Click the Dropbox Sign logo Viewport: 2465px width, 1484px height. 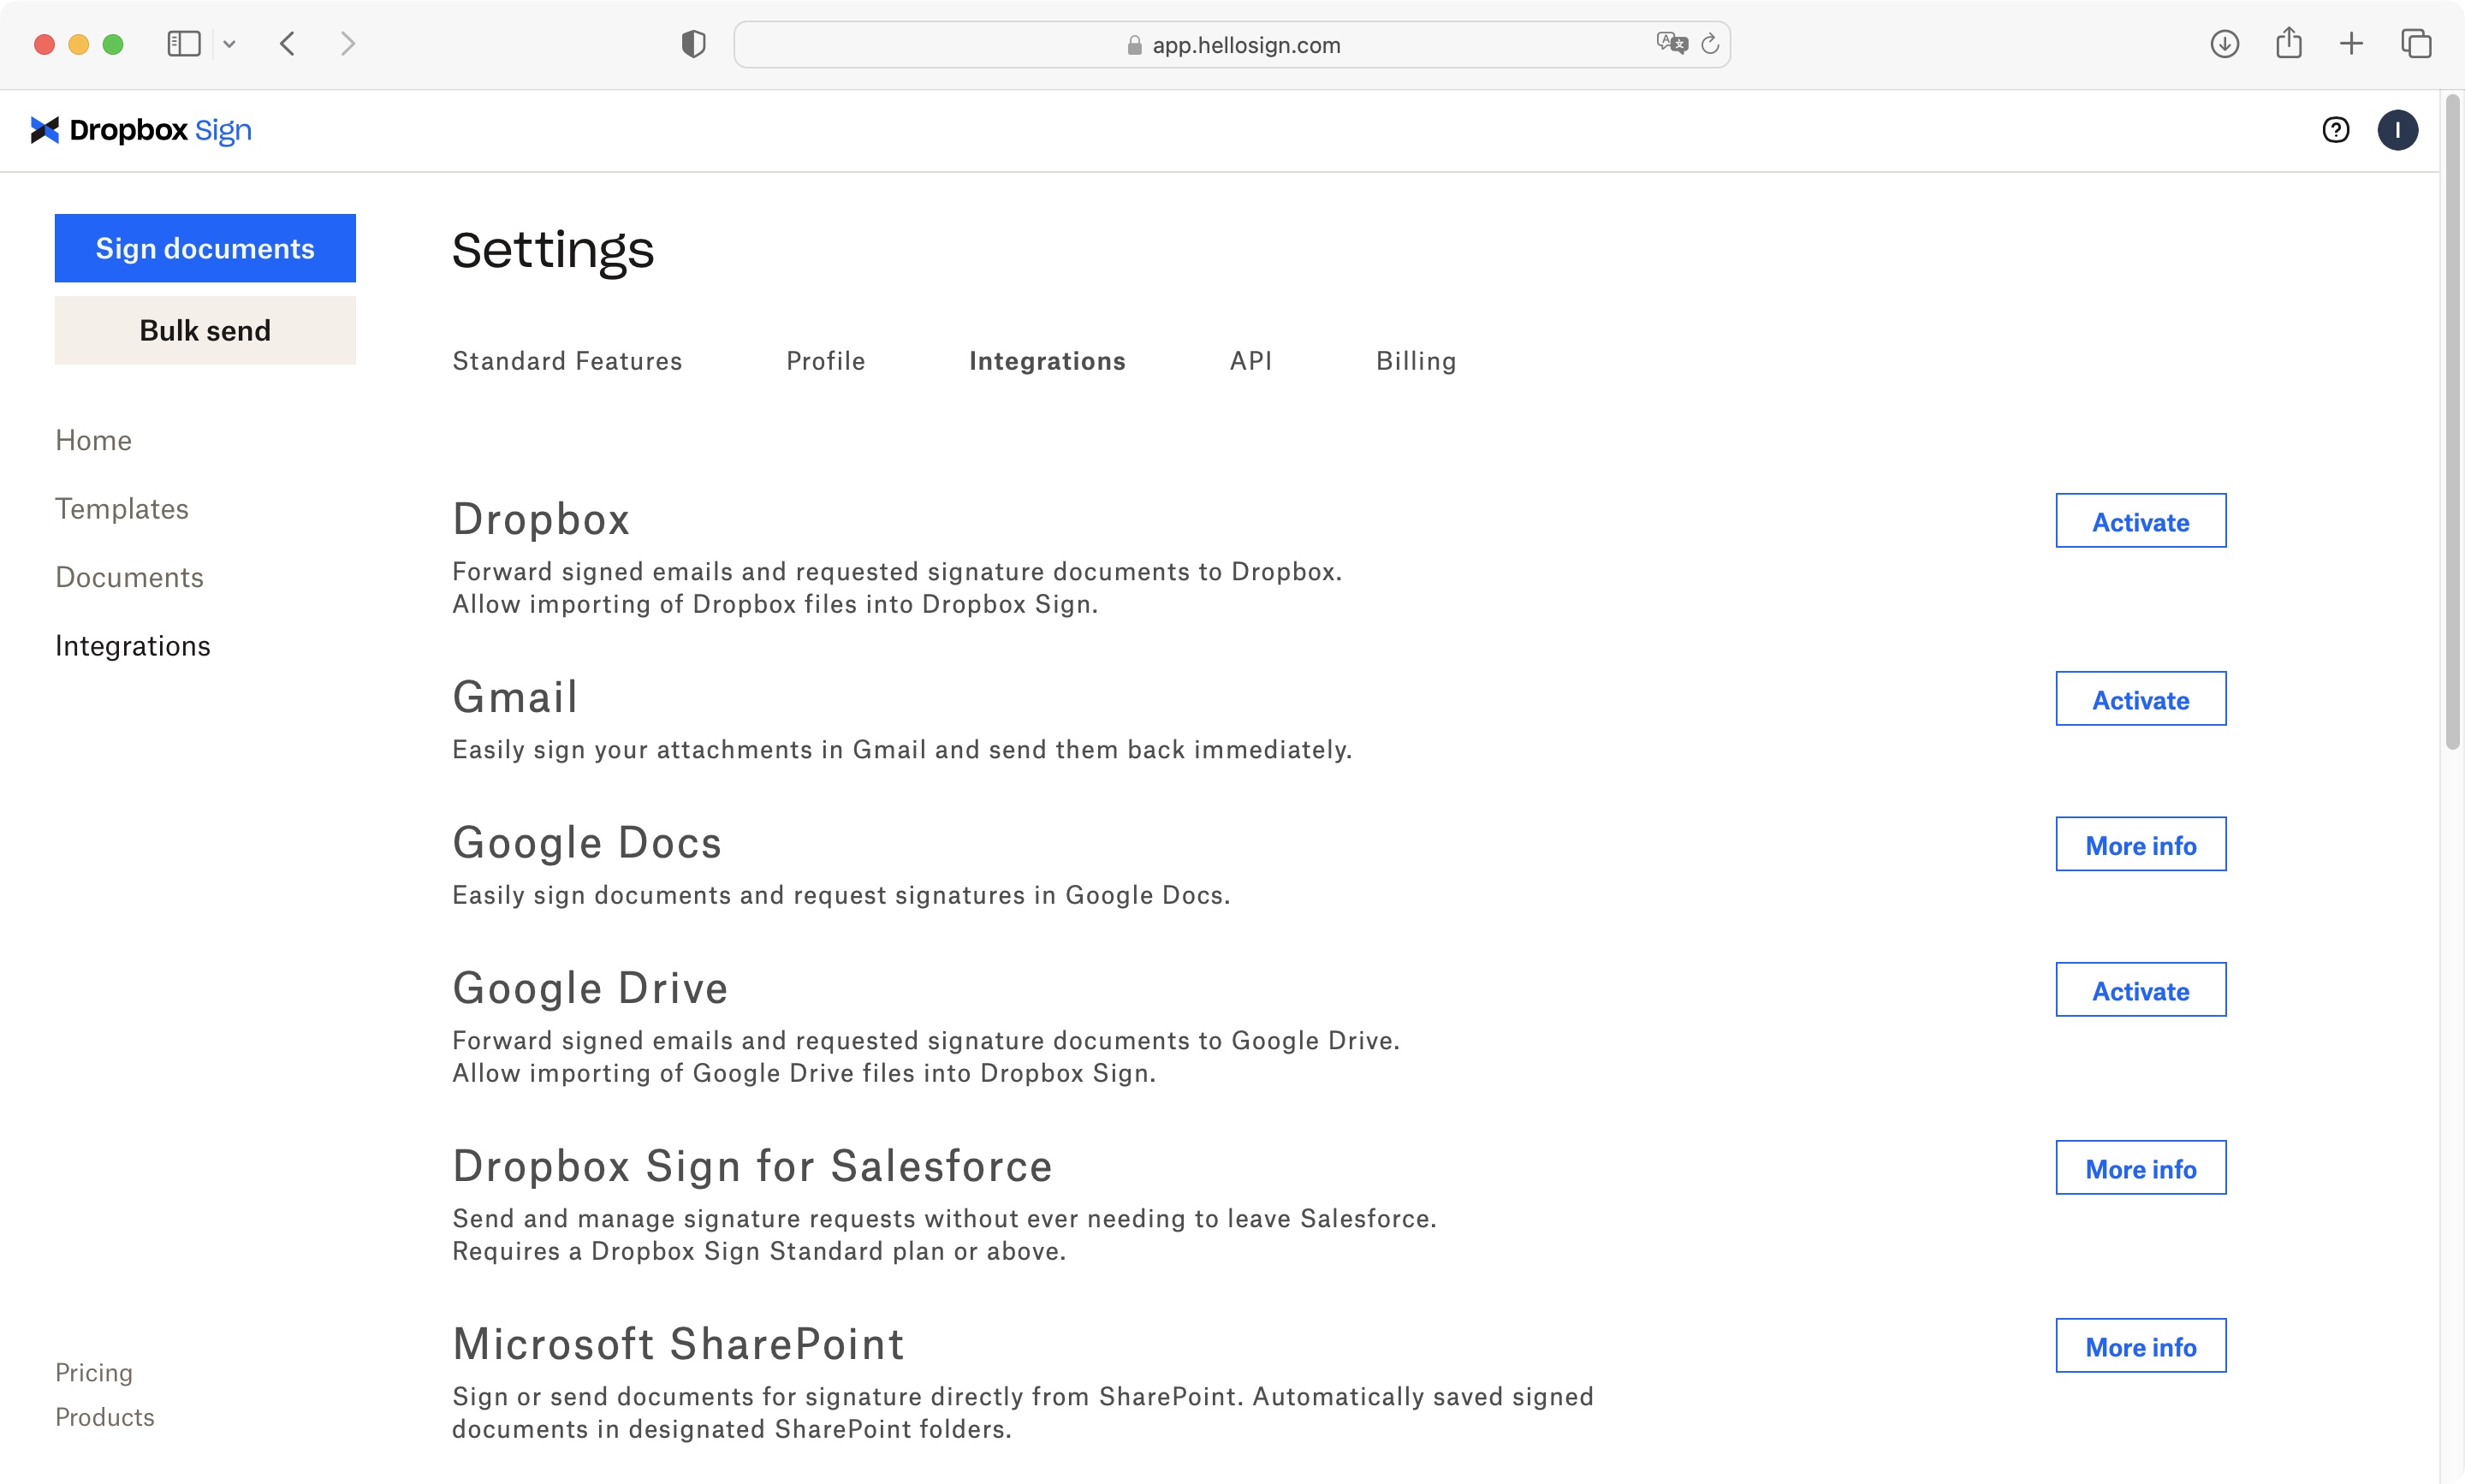point(141,130)
